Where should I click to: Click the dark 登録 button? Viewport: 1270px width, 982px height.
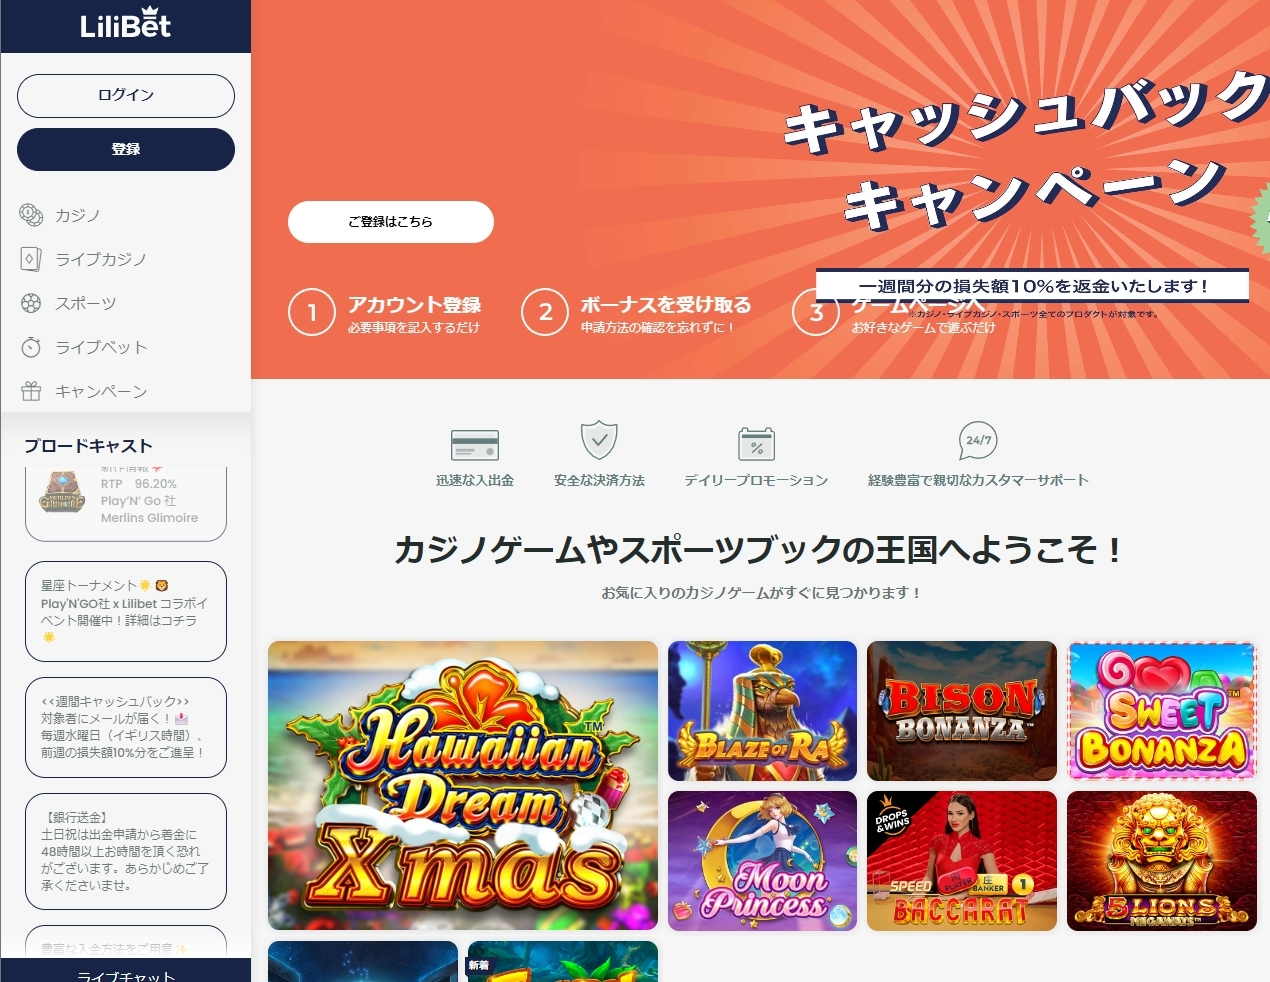tap(126, 149)
